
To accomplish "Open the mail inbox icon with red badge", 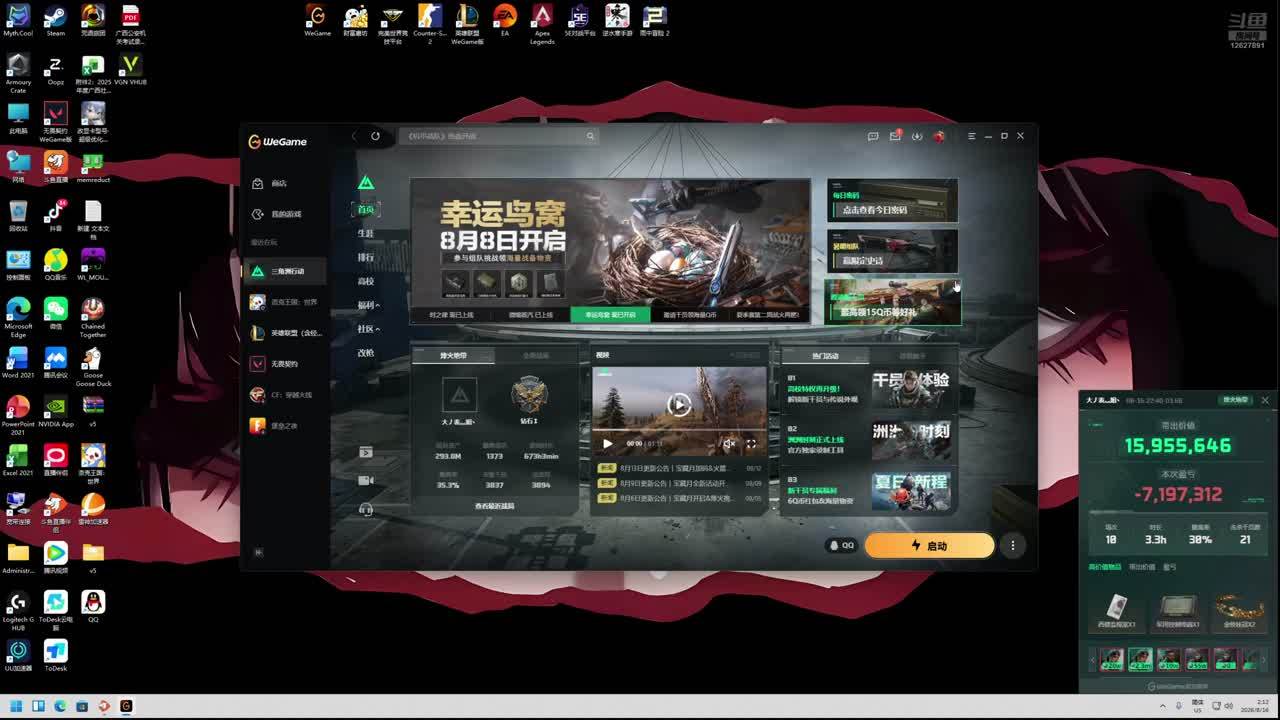I will coord(895,136).
